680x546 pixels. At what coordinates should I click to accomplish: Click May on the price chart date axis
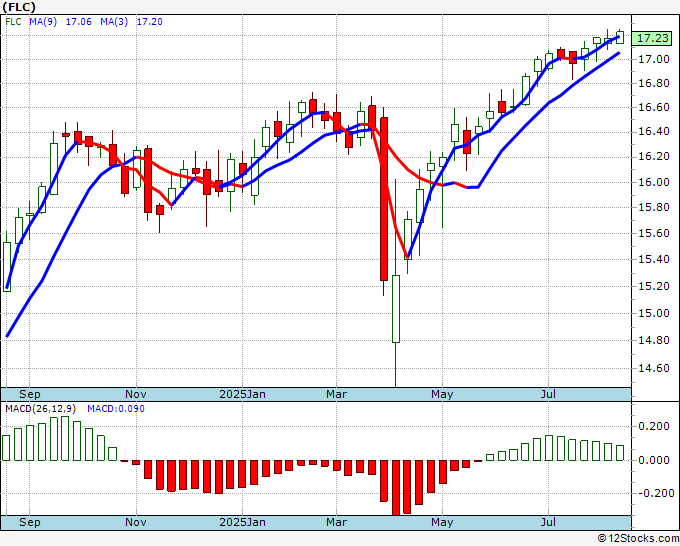[442, 394]
